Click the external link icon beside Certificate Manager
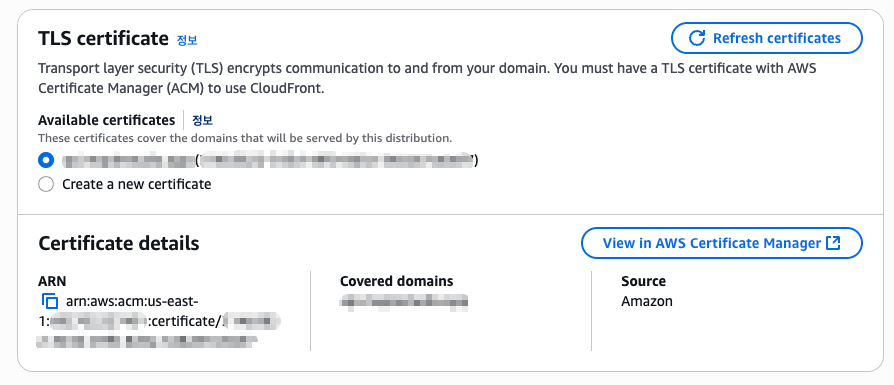Screen dimensions: 894x385 [x=833, y=243]
